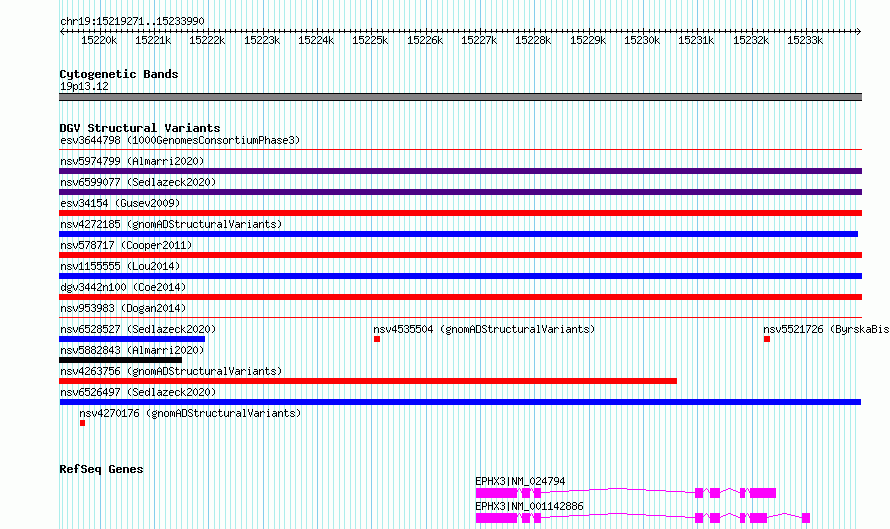Open variant nsv5521726 label at right edge
The width and height of the screenshot is (890, 529).
coord(826,329)
